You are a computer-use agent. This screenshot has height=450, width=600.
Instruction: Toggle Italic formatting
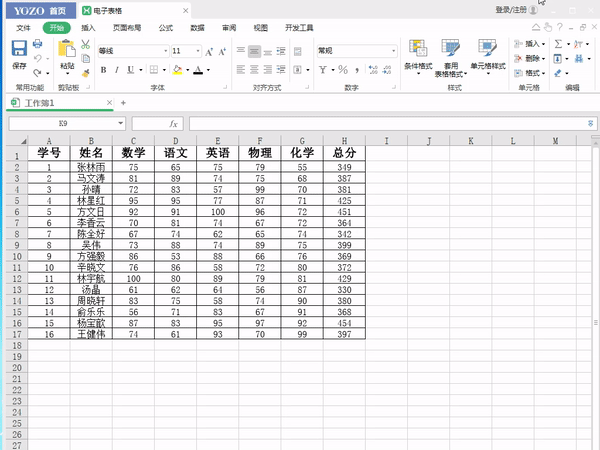coord(117,70)
